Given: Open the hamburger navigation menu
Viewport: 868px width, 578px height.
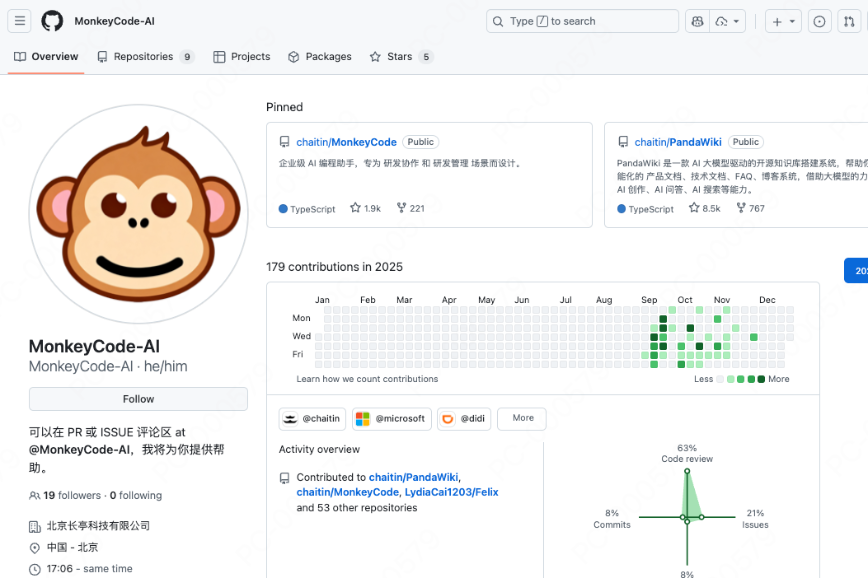Looking at the screenshot, I should click(19, 21).
